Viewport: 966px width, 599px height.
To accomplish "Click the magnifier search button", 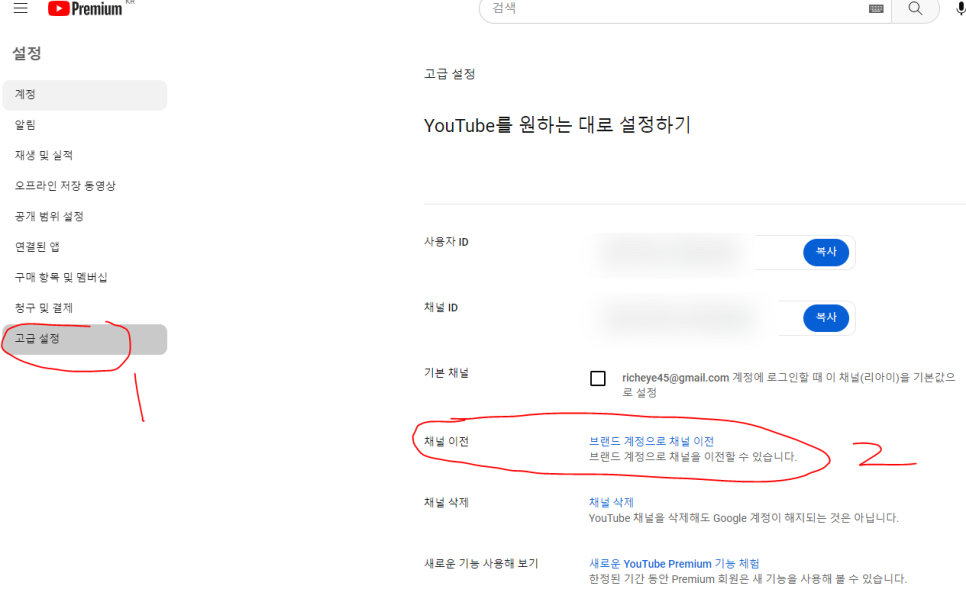I will [915, 9].
